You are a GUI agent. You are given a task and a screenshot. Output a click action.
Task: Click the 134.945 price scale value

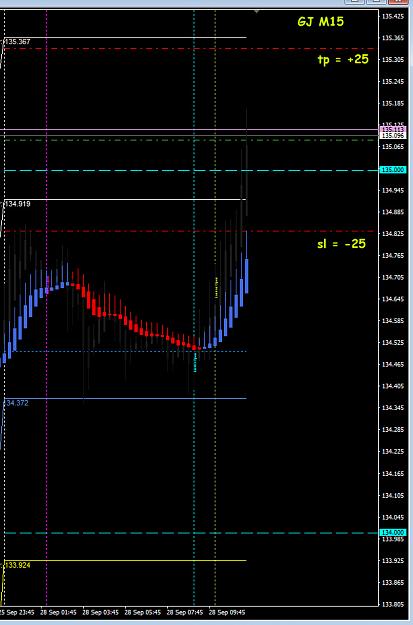(393, 191)
